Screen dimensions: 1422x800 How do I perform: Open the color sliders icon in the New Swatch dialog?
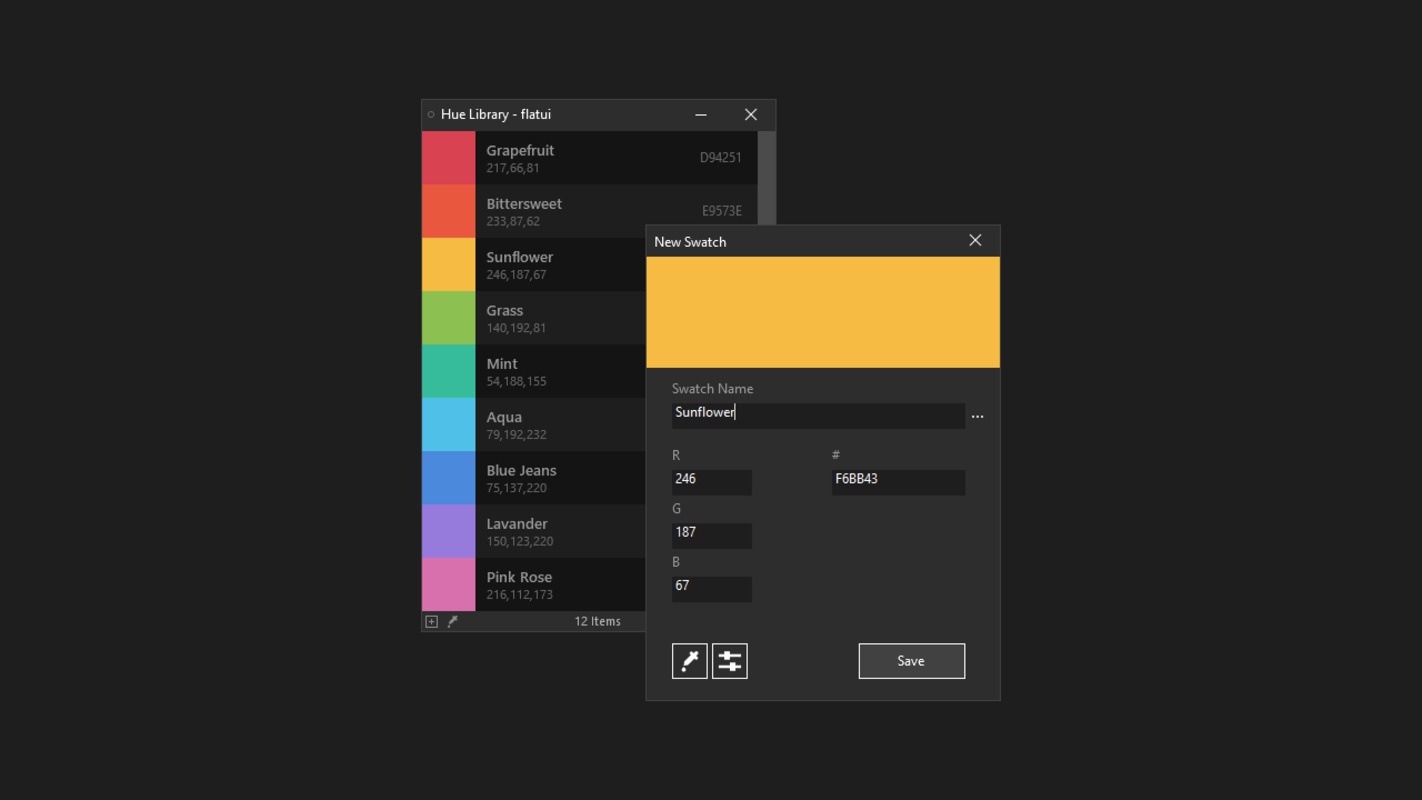(729, 660)
